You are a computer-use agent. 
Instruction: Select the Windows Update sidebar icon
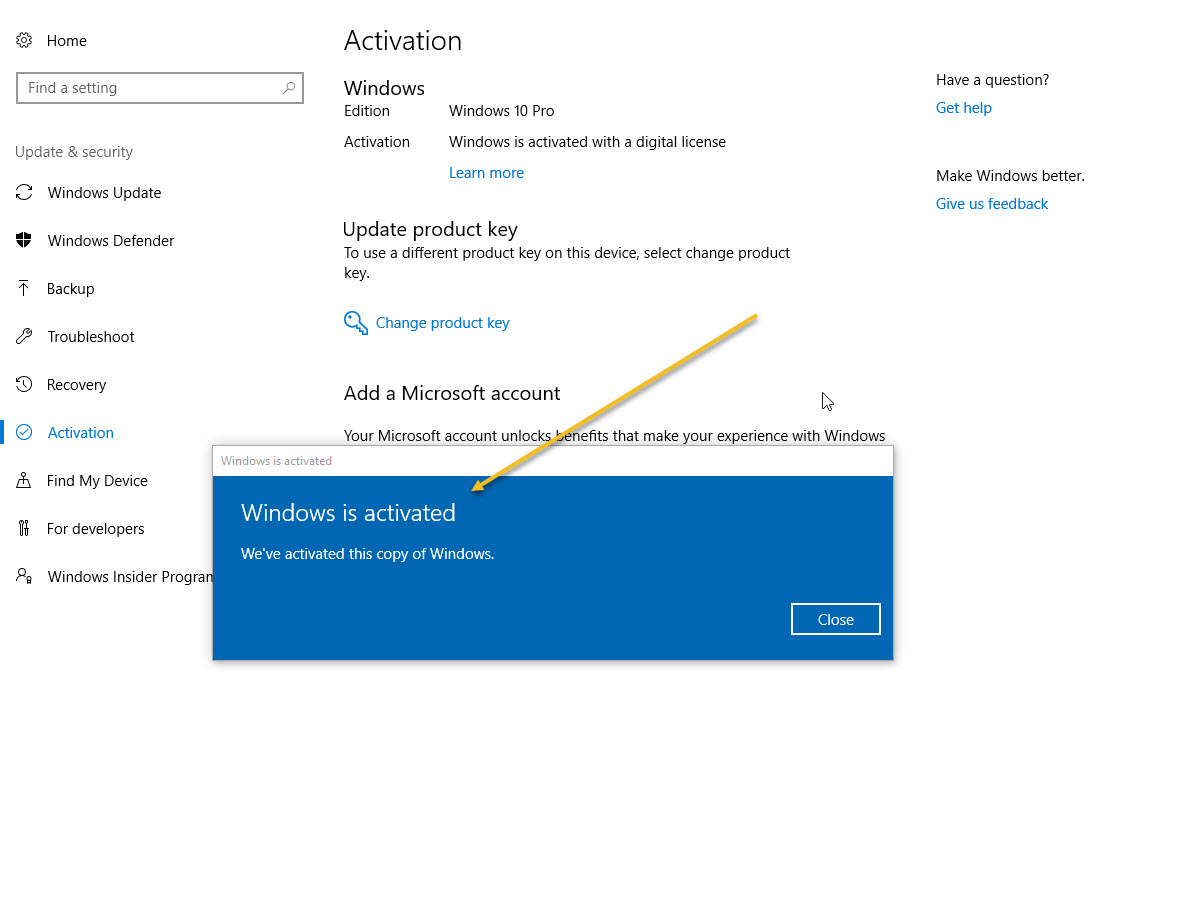pos(24,192)
